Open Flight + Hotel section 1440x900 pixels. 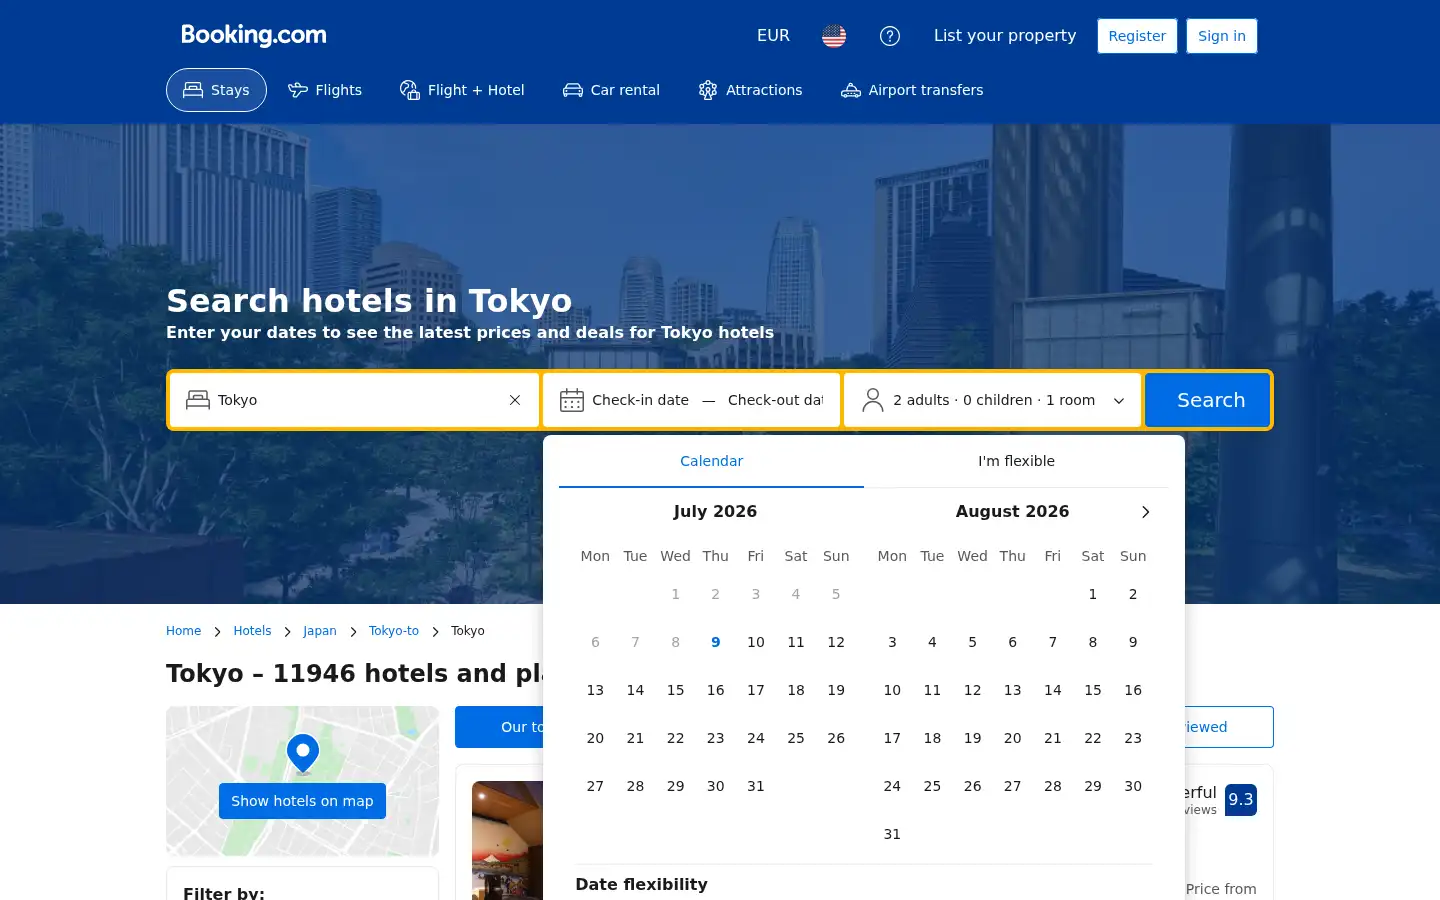click(x=462, y=90)
